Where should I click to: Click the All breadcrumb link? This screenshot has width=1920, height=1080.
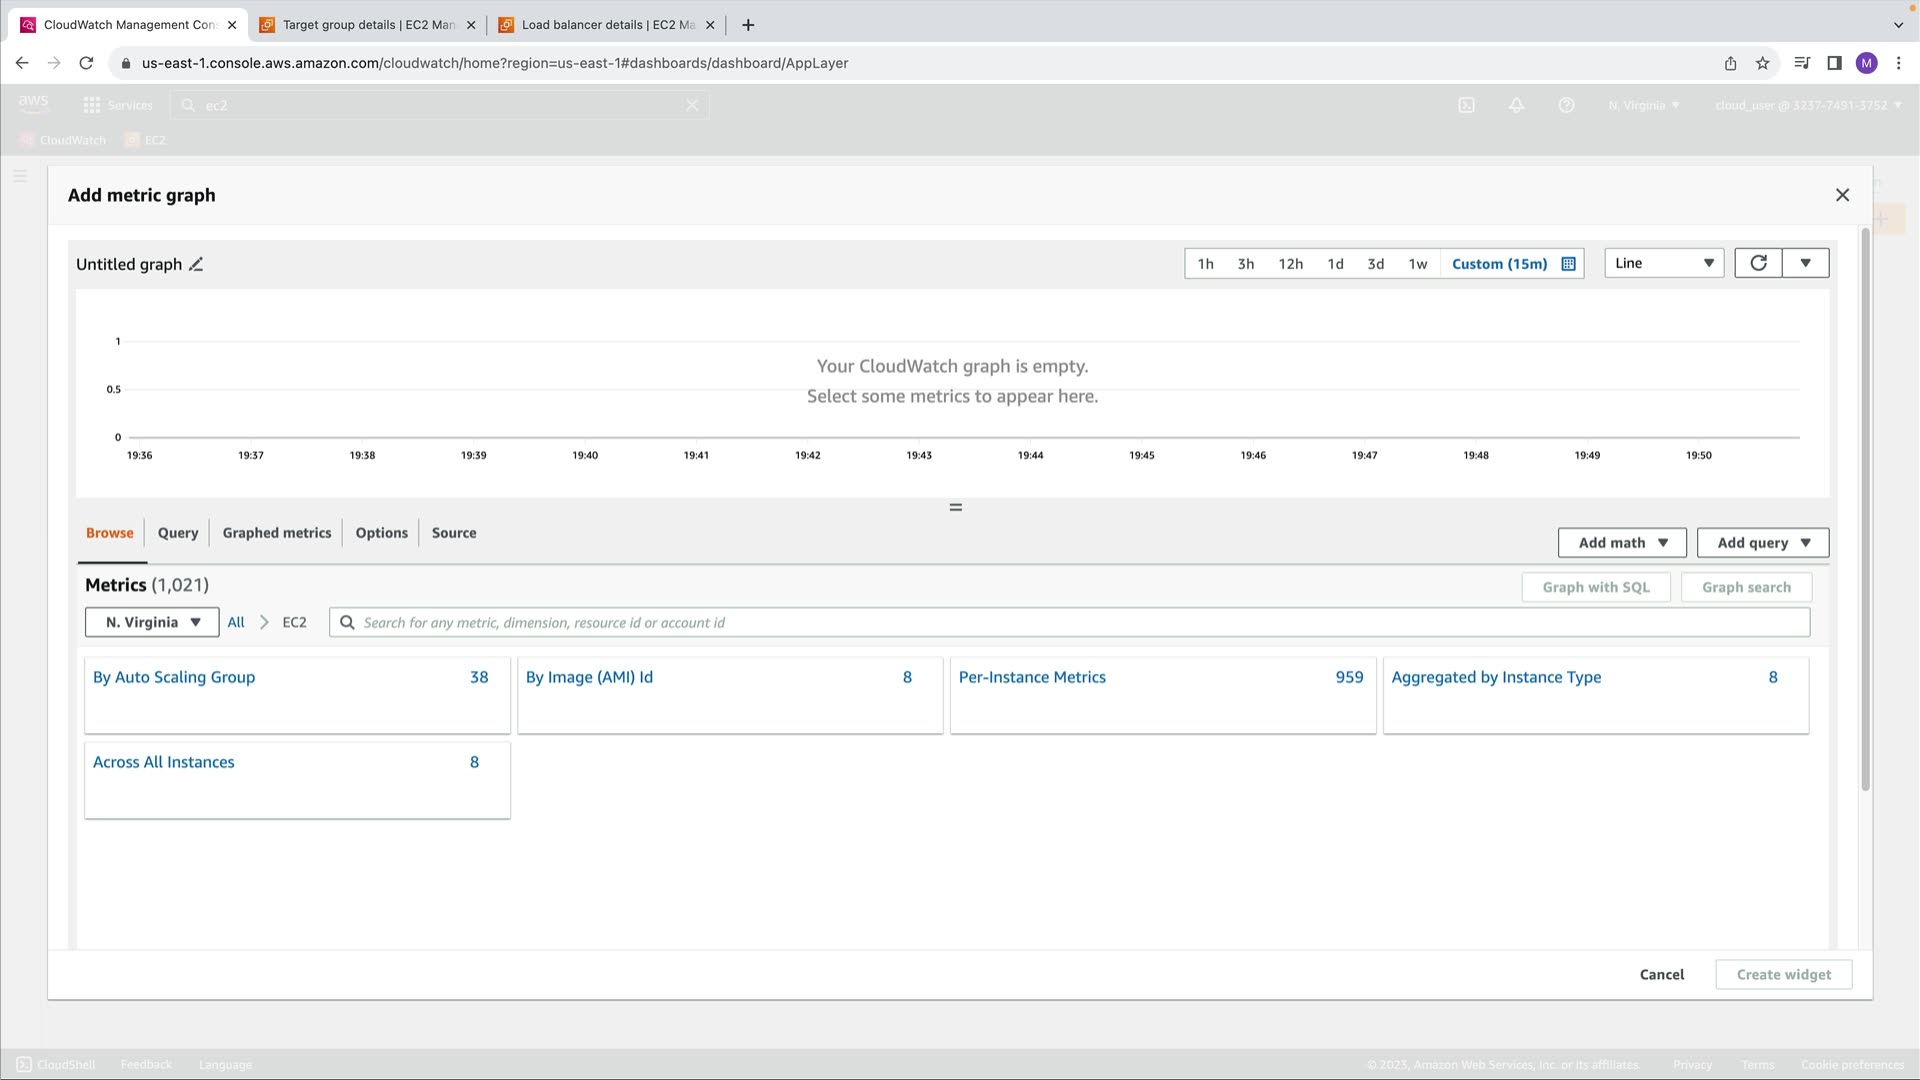[236, 622]
